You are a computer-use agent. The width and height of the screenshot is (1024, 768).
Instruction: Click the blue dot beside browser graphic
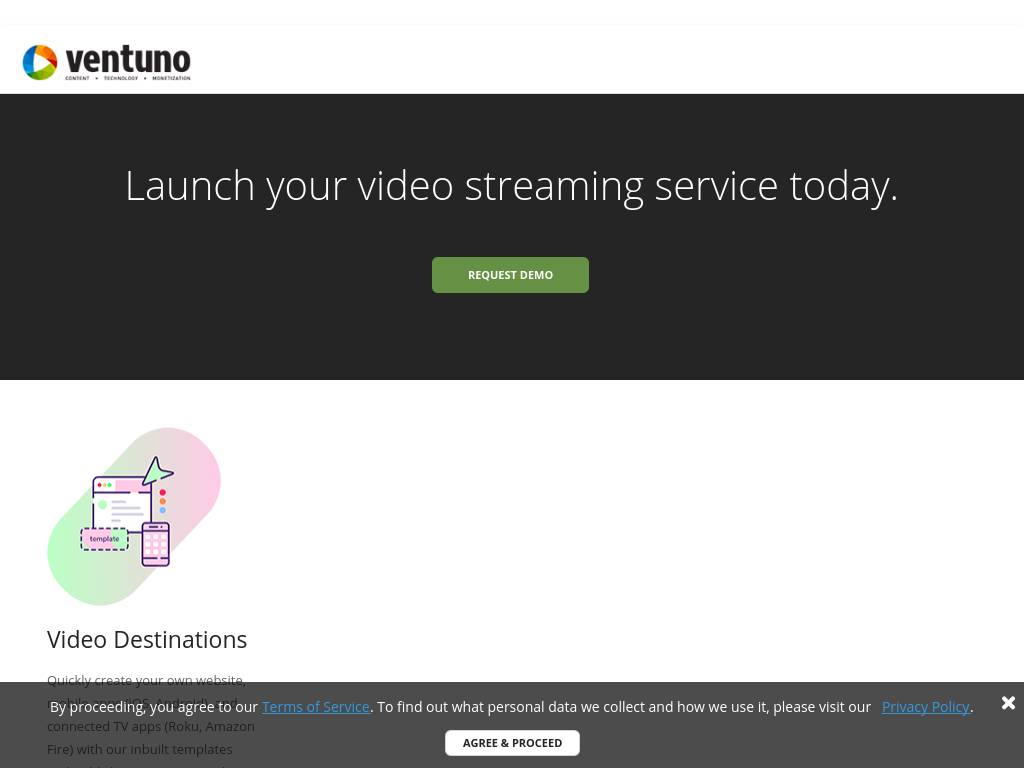163,510
